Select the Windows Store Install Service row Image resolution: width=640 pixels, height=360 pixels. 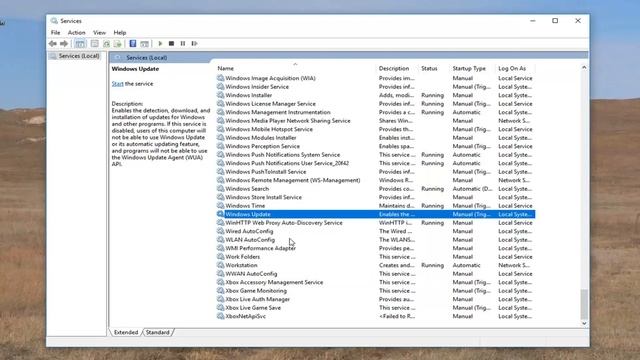pyautogui.click(x=376, y=197)
